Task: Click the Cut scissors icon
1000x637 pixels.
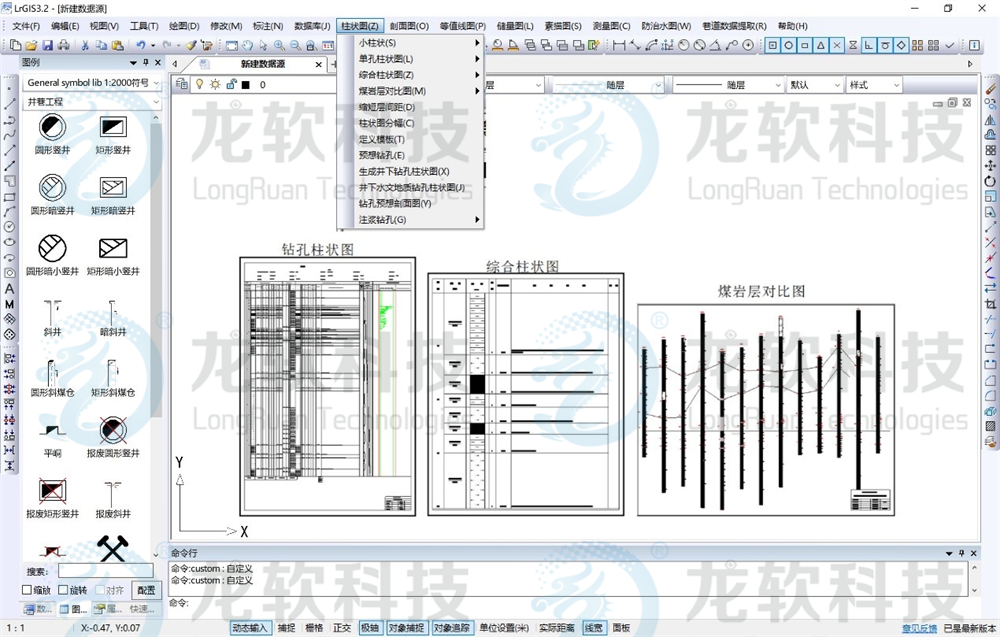Action: click(85, 46)
